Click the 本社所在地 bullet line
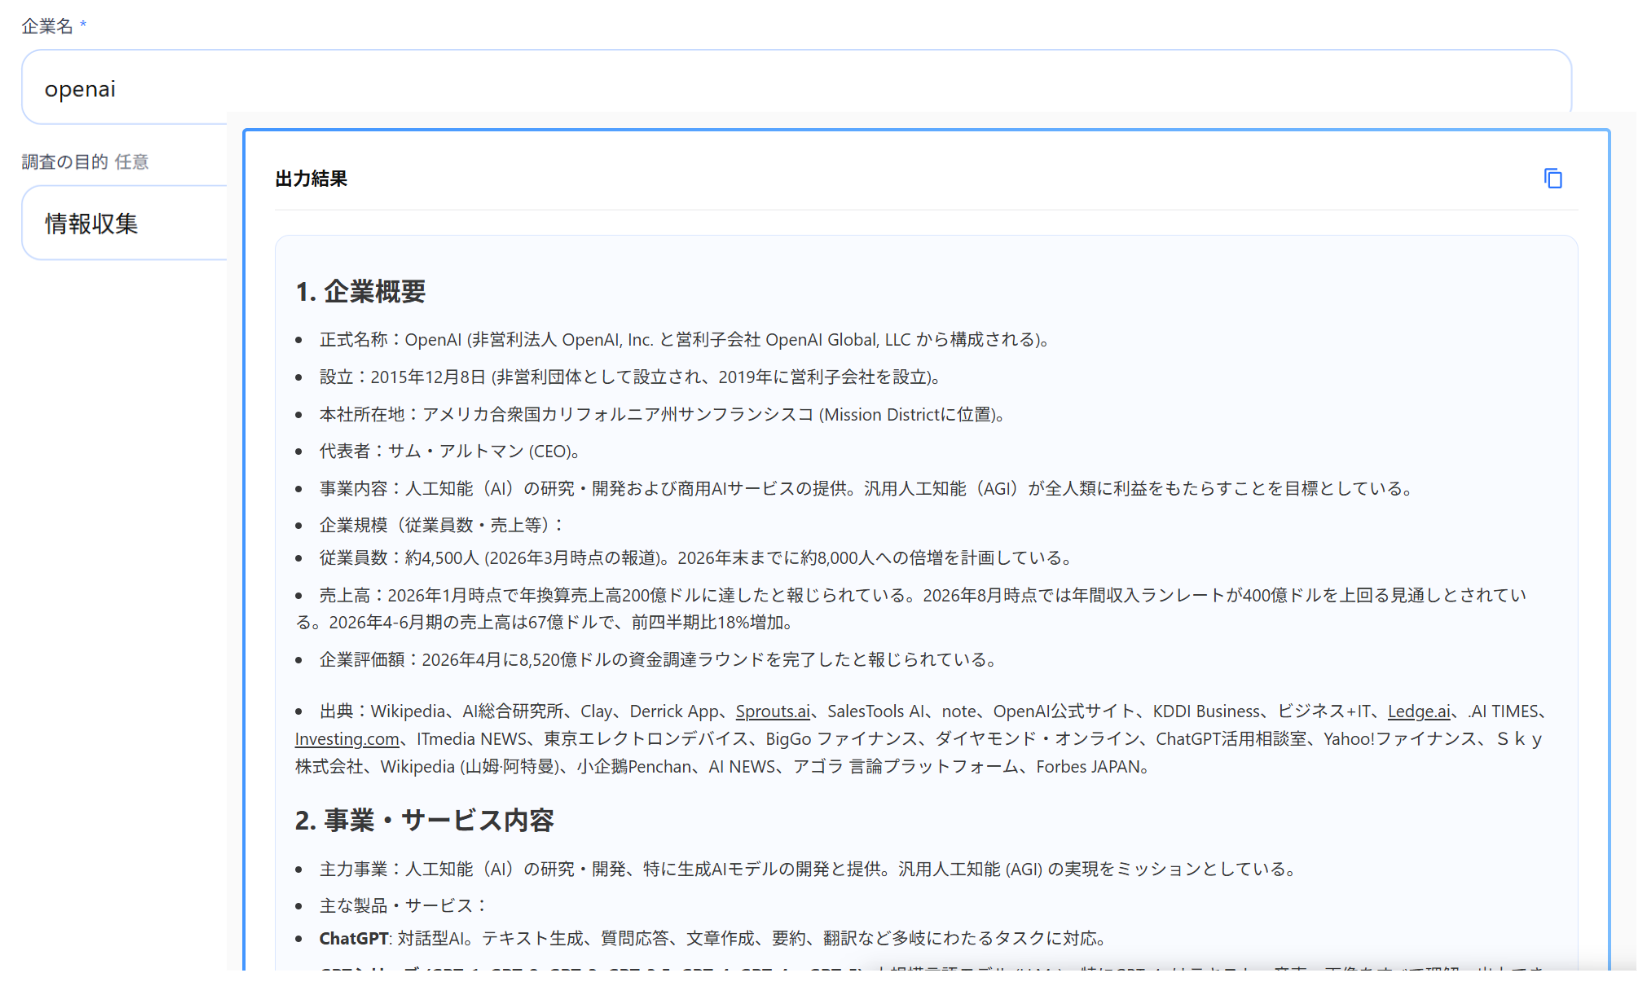The image size is (1644, 984). pos(664,414)
